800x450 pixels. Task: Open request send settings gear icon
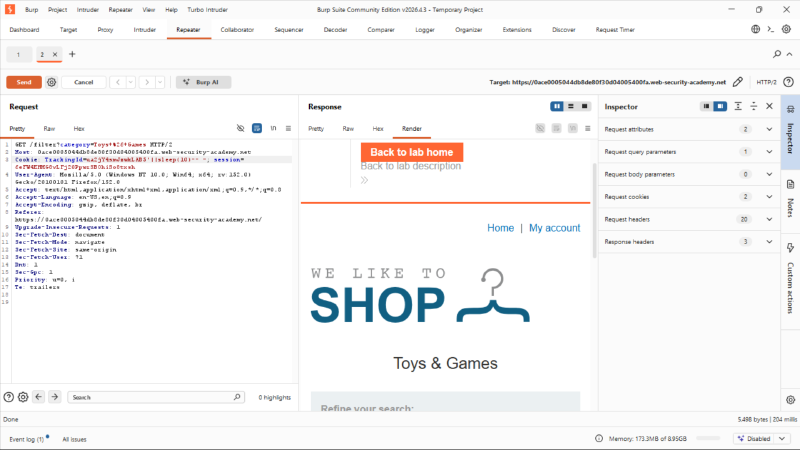52,82
